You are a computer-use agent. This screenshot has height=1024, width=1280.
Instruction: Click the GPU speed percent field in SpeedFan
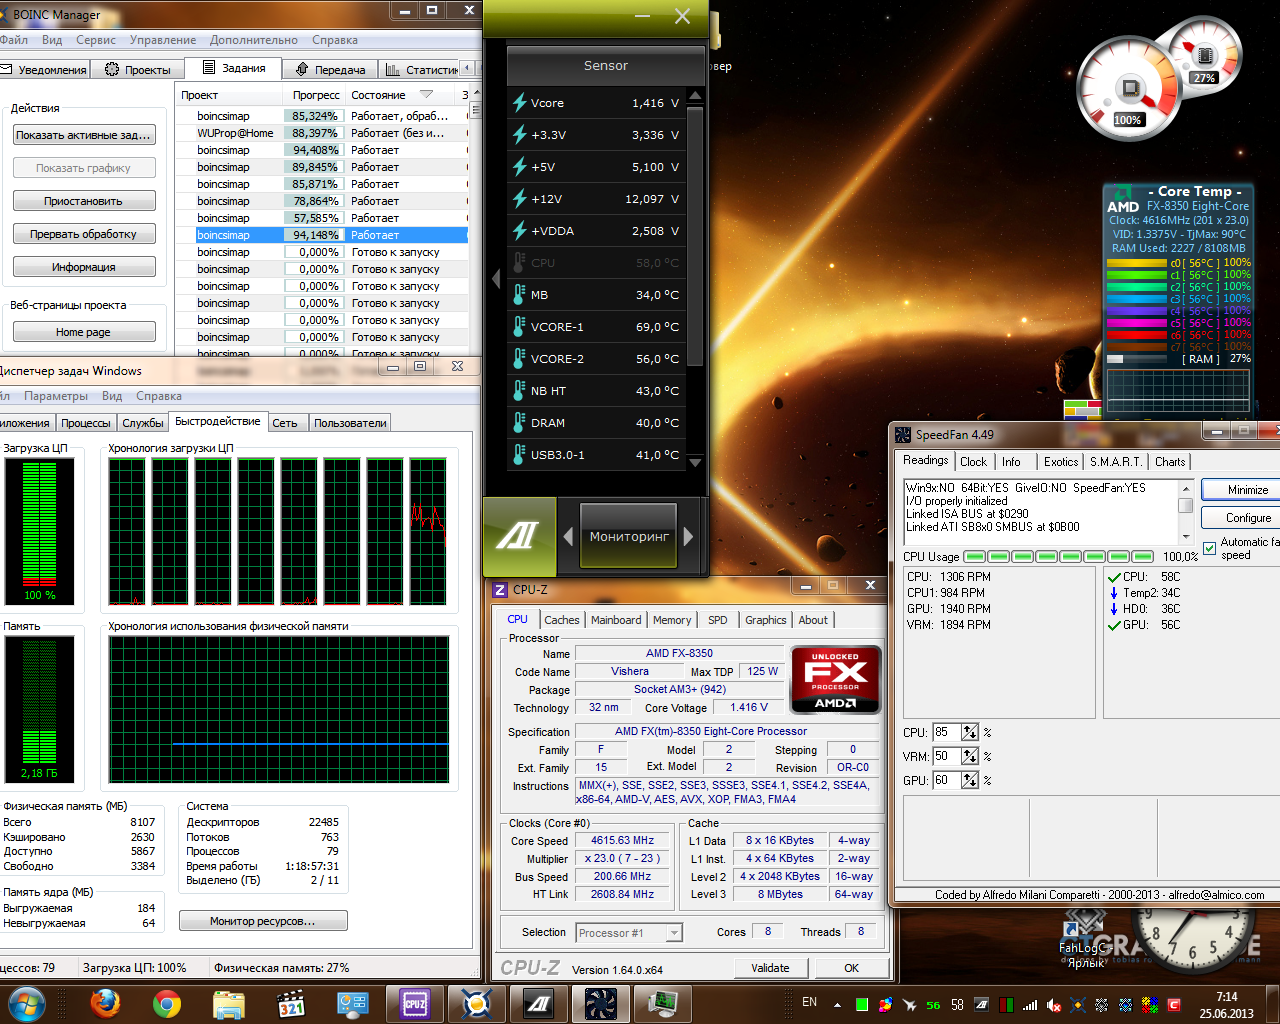pos(946,780)
